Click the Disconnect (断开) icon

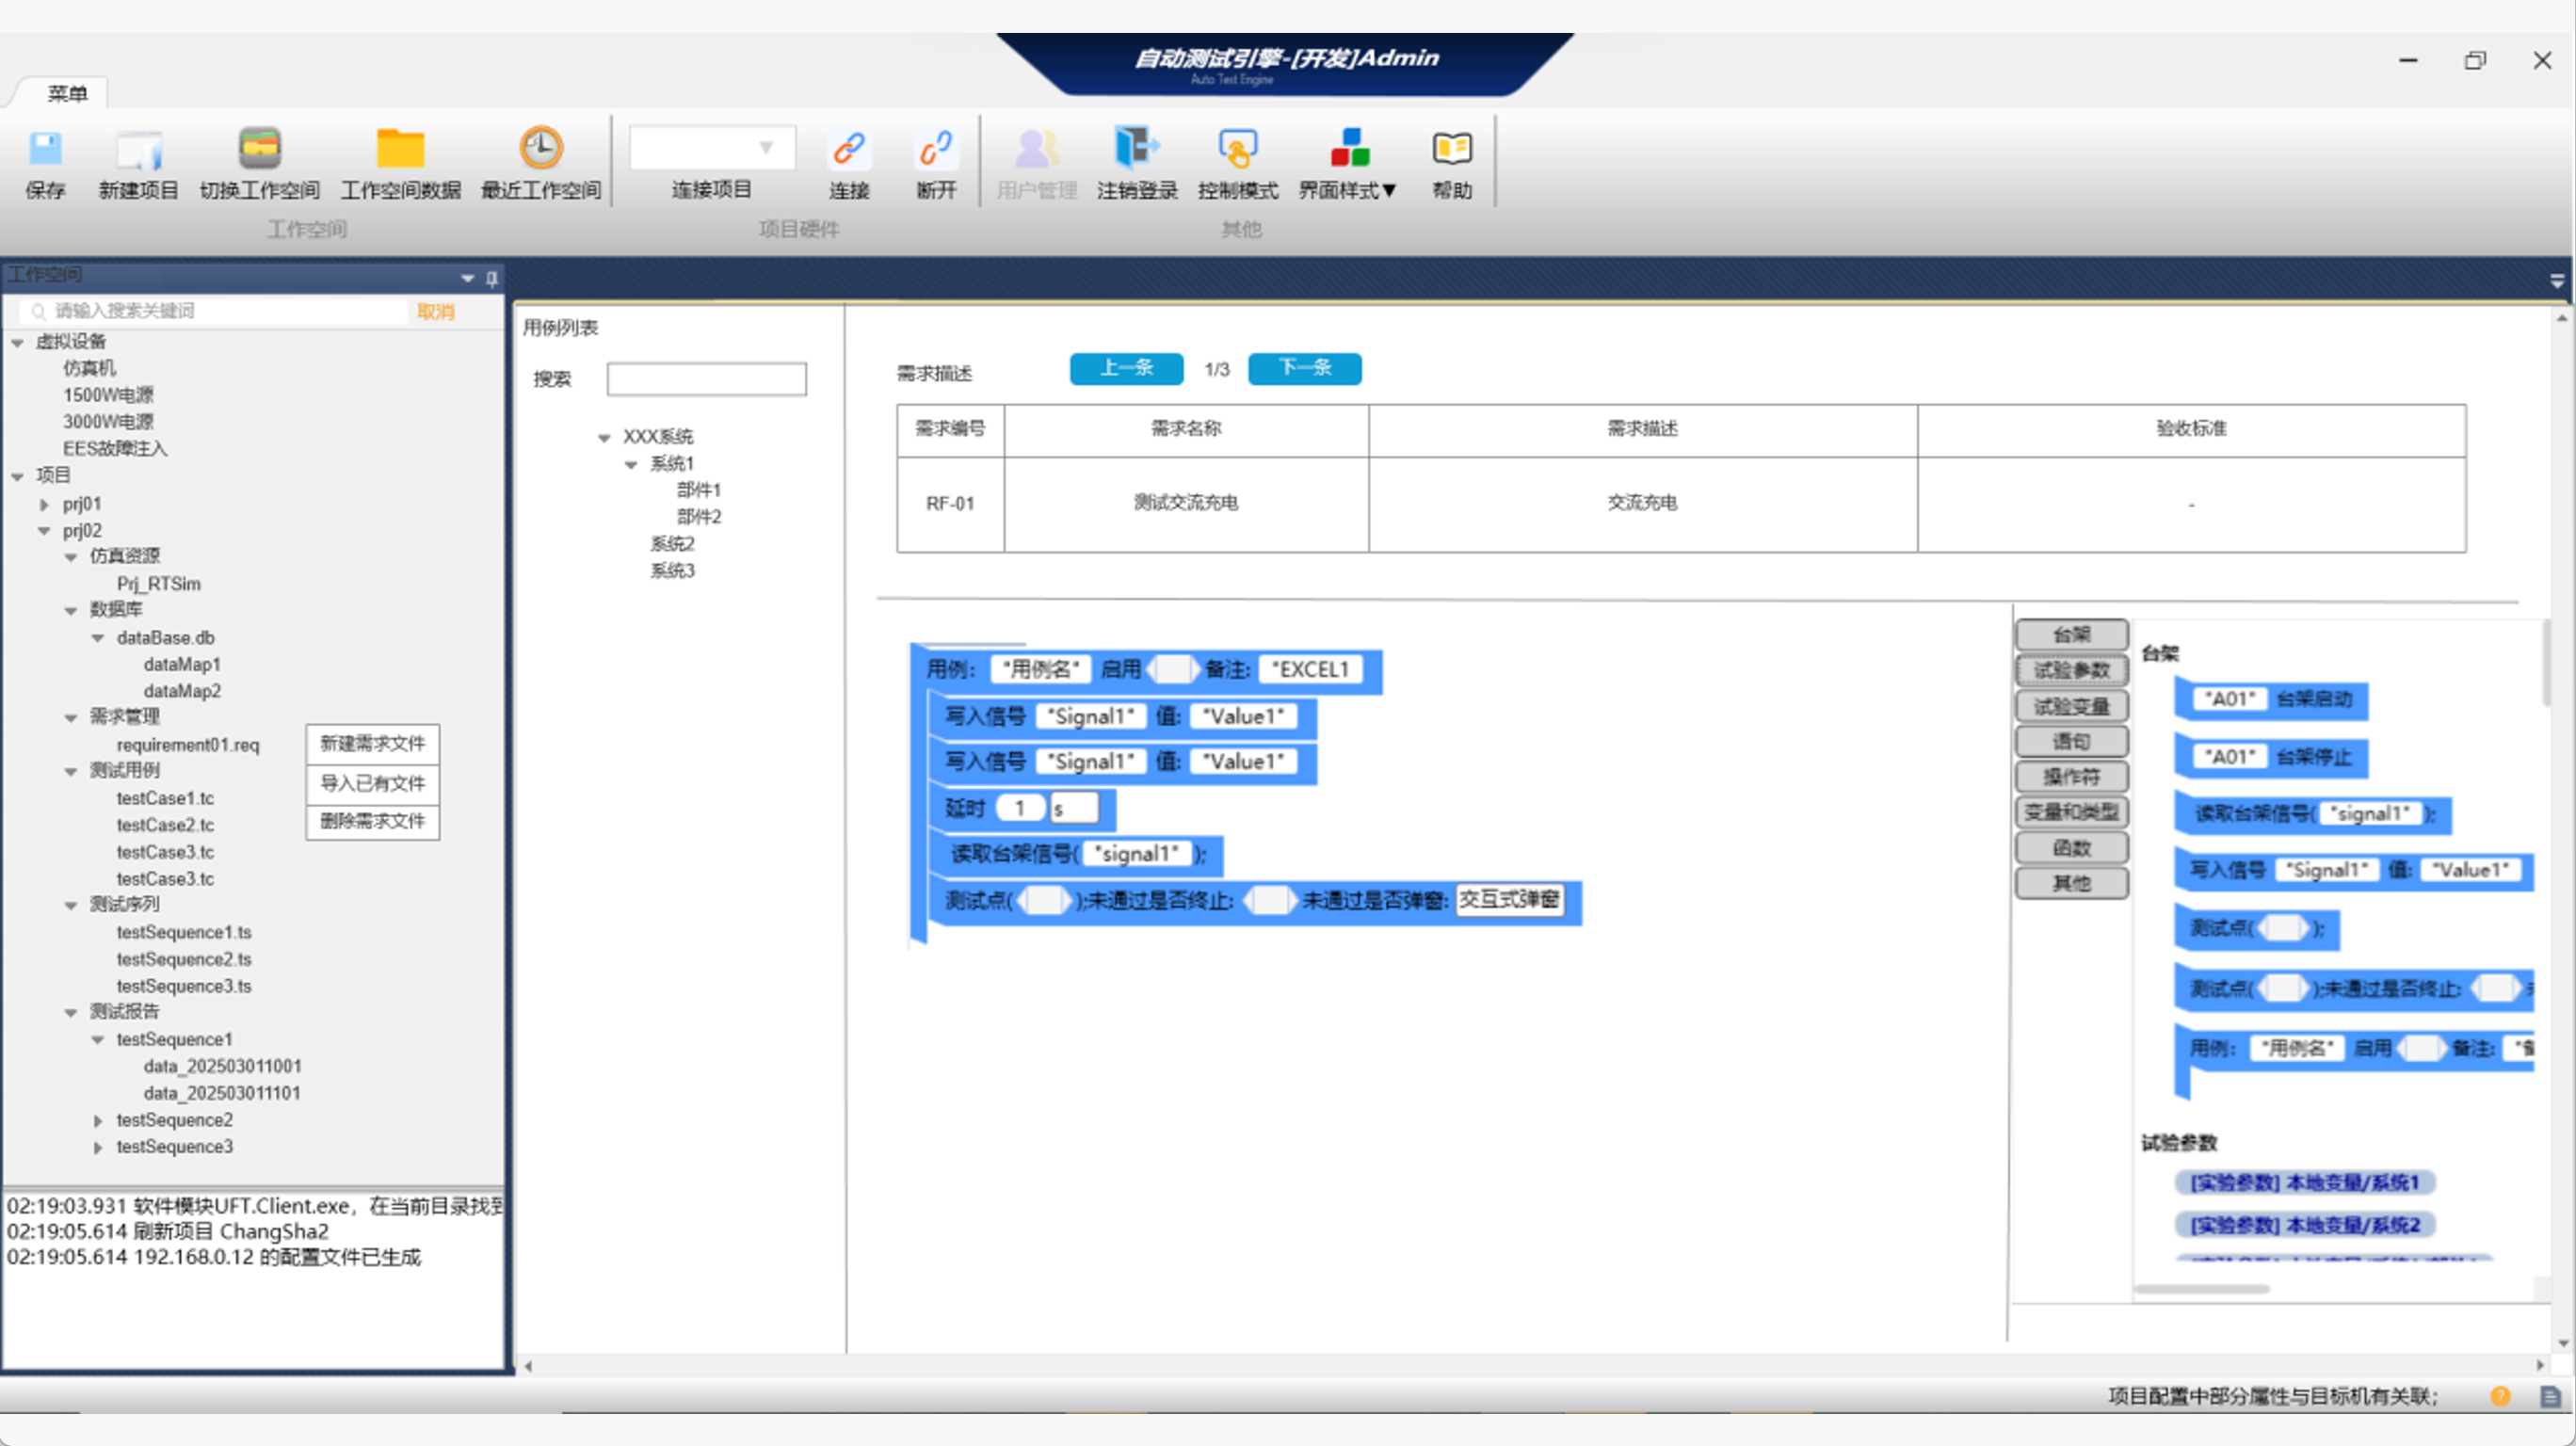936,150
